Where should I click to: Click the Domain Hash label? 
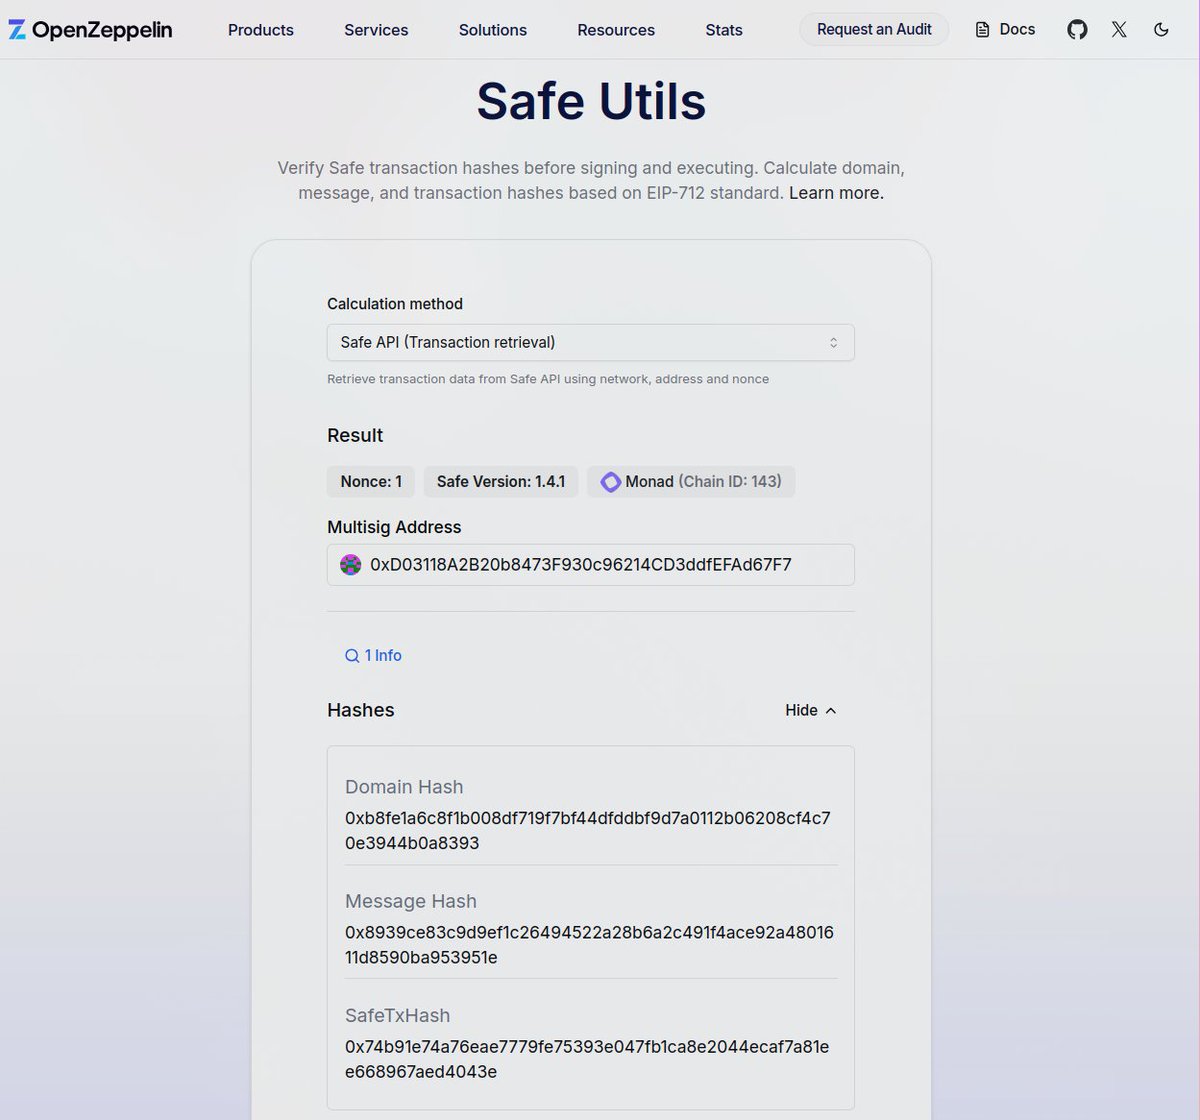(x=404, y=787)
